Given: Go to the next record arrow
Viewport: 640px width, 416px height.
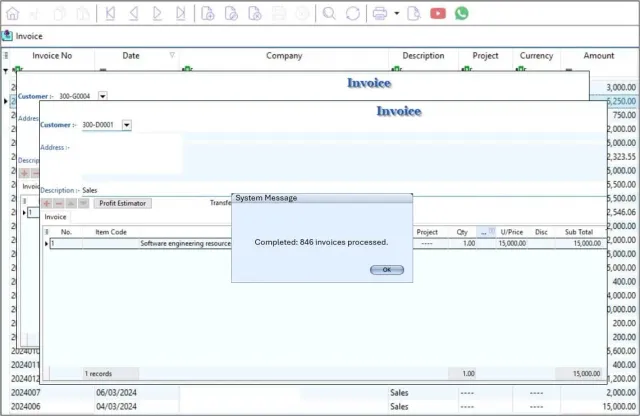Looking at the screenshot, I should [x=157, y=13].
